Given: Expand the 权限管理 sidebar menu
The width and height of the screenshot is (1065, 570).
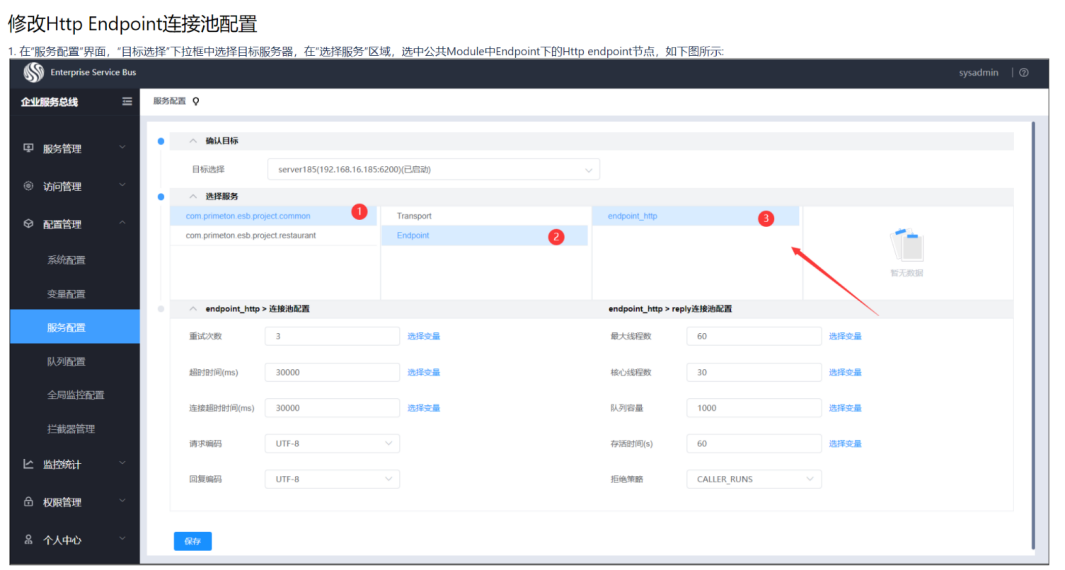Looking at the screenshot, I should click(75, 502).
